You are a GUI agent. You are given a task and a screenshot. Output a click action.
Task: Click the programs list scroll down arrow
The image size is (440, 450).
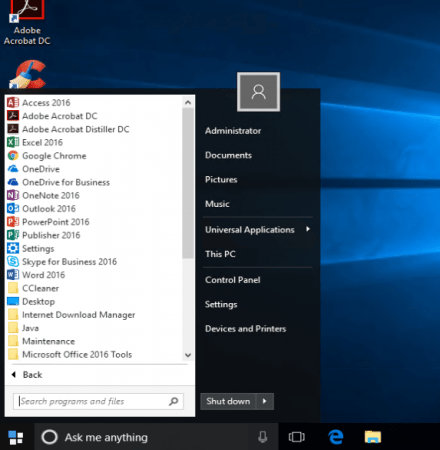click(188, 355)
